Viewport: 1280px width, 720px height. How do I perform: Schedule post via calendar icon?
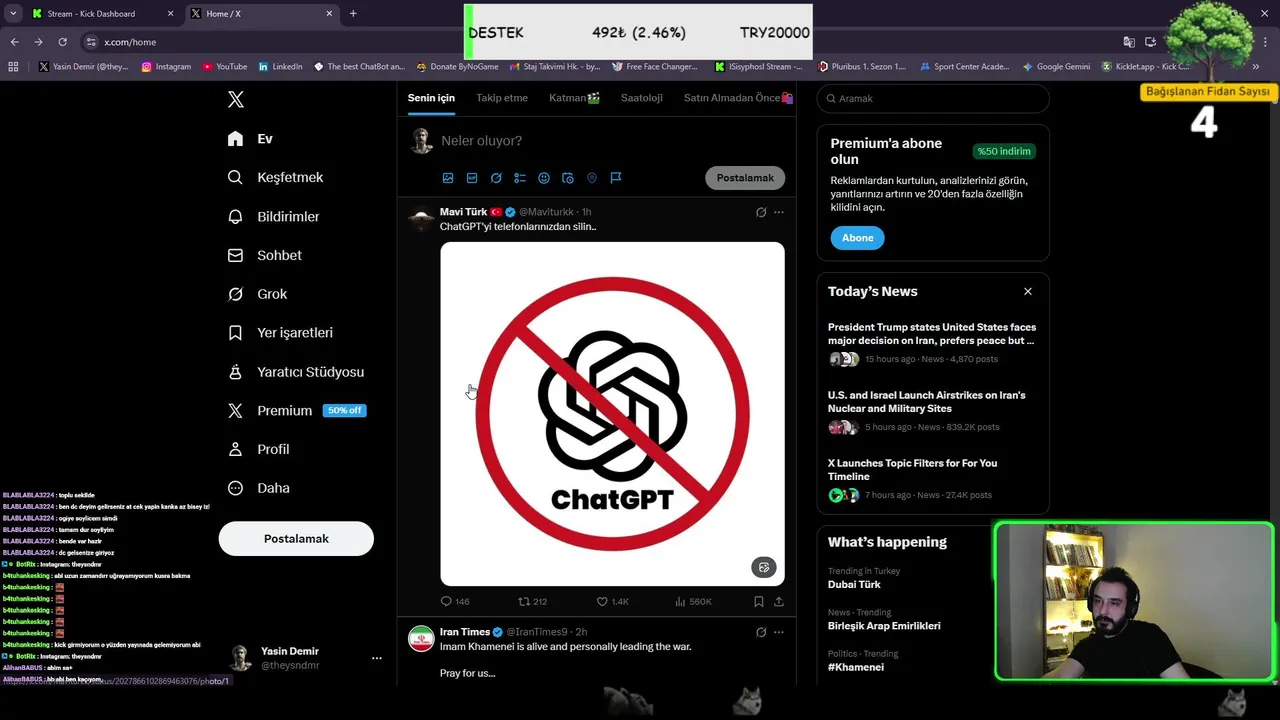click(568, 178)
